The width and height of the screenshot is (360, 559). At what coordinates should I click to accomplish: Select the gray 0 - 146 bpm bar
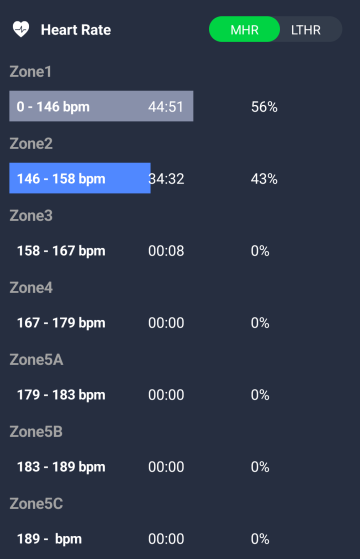101,106
